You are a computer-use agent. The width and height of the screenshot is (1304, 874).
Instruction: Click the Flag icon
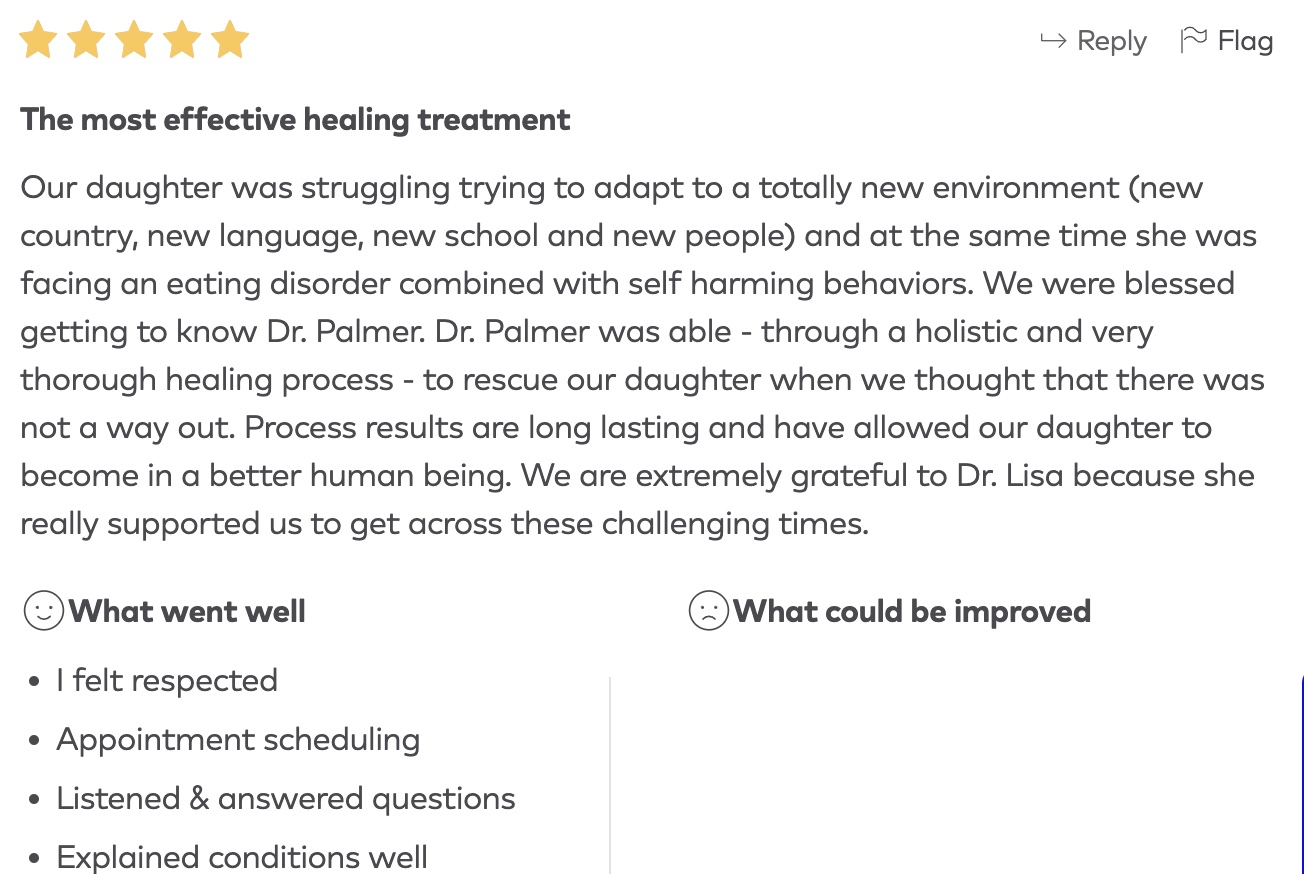[1194, 40]
